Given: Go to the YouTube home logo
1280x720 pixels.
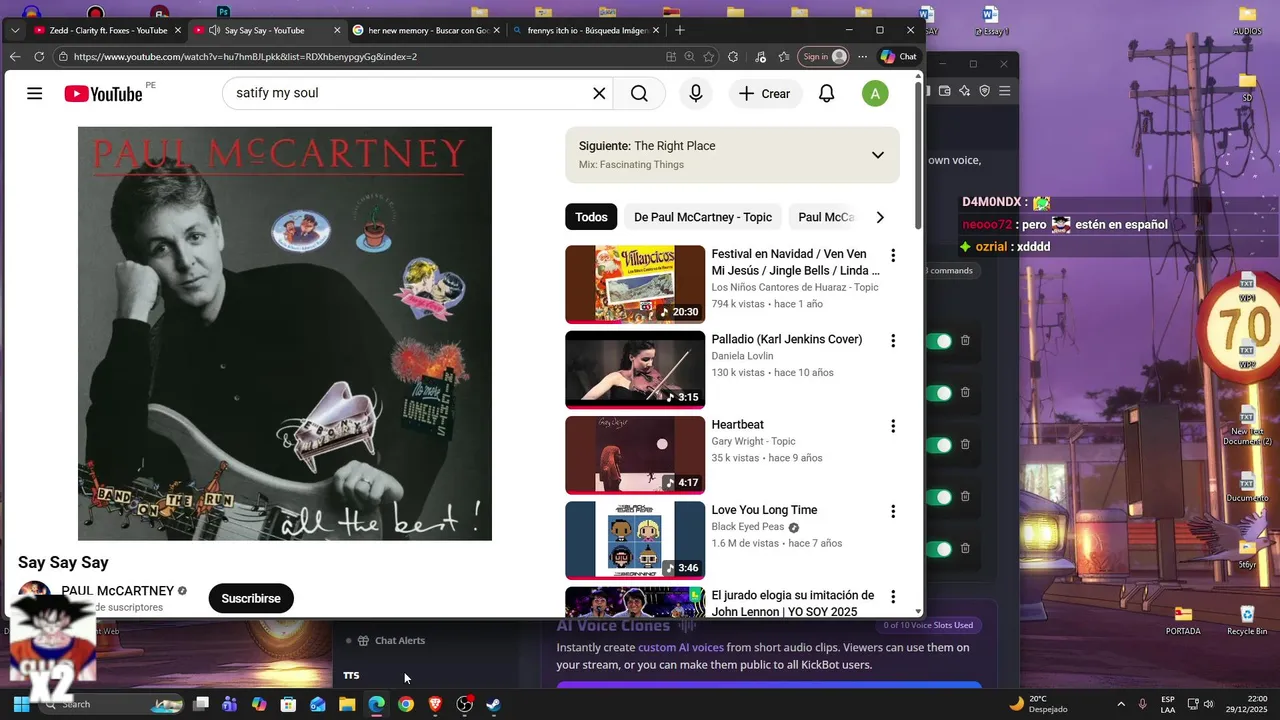Looking at the screenshot, I should coord(103,94).
